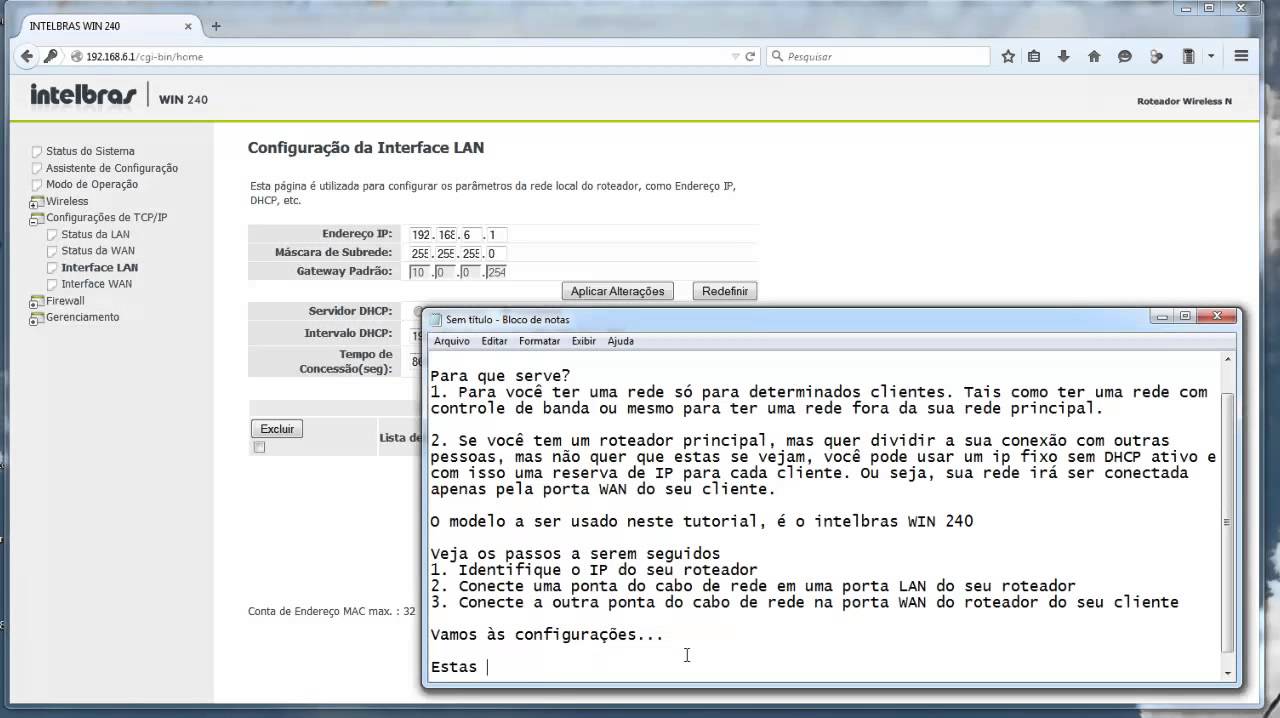Viewport: 1280px width, 718px height.
Task: Click the key icon beside the address bar
Action: point(50,56)
